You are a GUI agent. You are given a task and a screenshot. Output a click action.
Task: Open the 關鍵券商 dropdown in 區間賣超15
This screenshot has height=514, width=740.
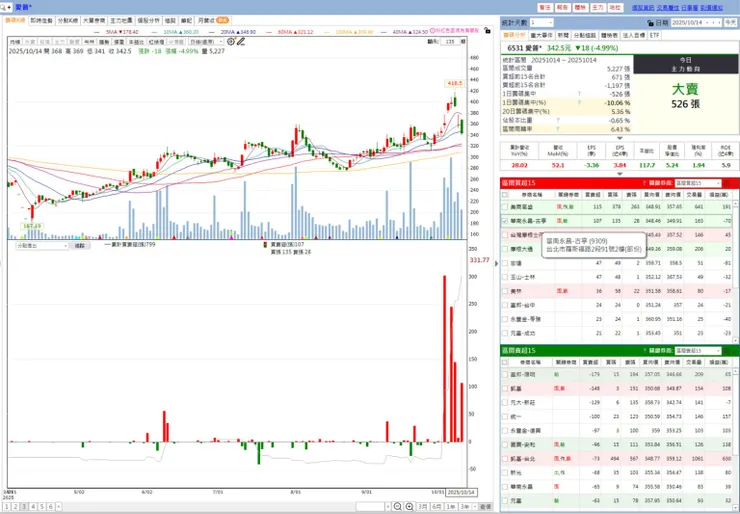pos(698,351)
